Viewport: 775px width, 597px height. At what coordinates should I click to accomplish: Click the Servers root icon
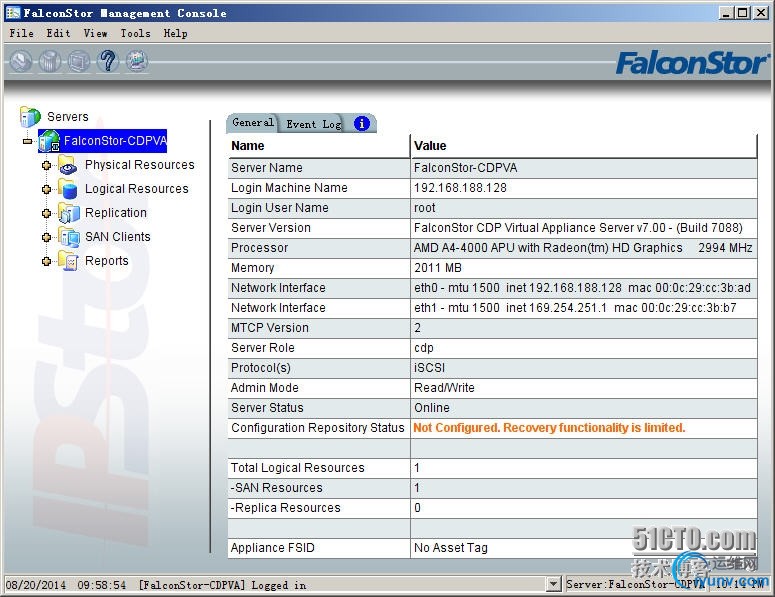coord(30,117)
